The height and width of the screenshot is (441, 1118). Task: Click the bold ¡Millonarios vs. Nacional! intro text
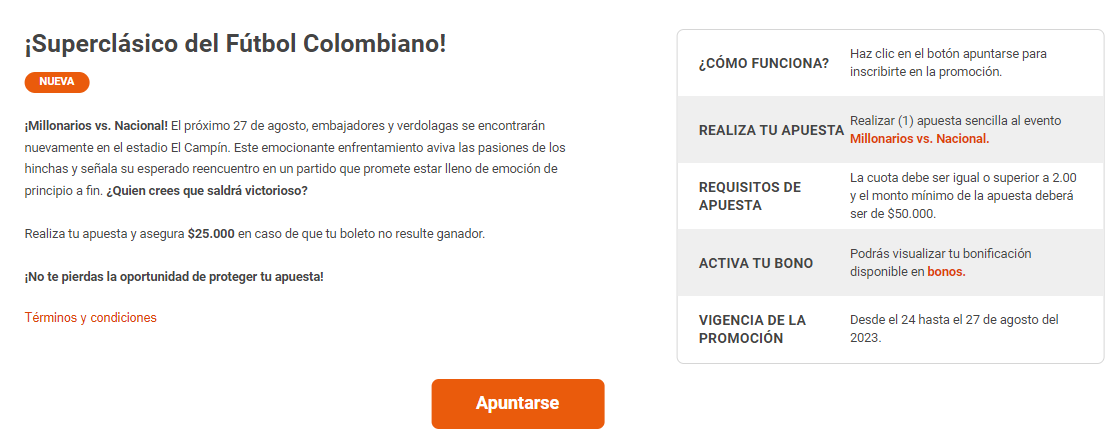(x=96, y=125)
